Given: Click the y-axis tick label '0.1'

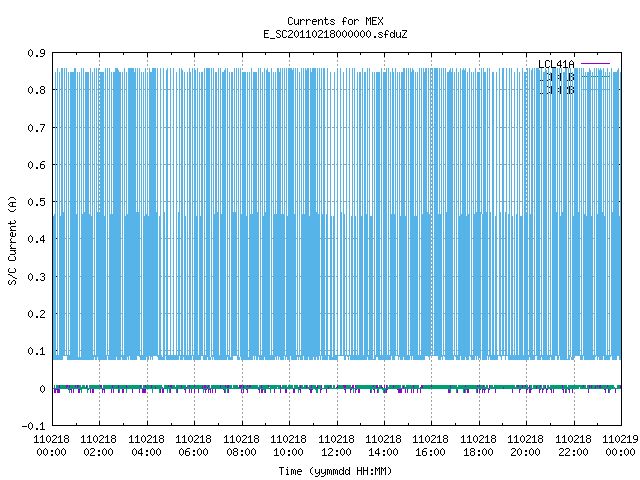Looking at the screenshot, I should tap(36, 351).
